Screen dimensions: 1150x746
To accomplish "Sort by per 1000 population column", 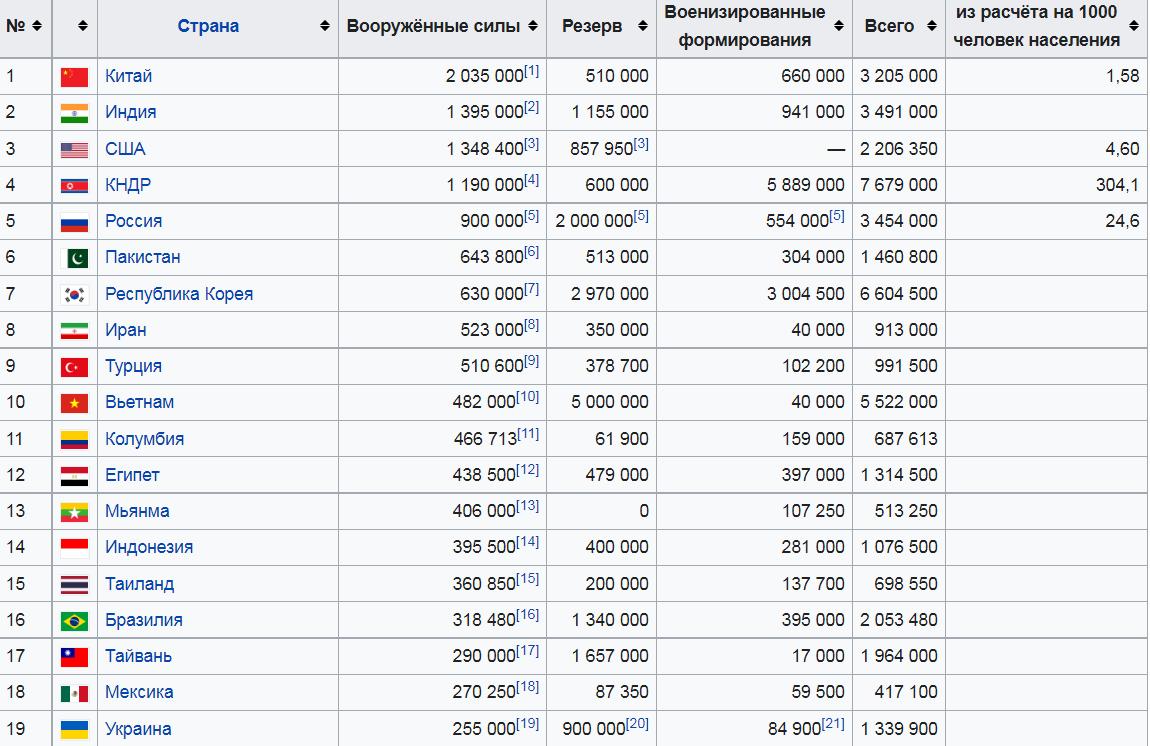I will (1134, 40).
